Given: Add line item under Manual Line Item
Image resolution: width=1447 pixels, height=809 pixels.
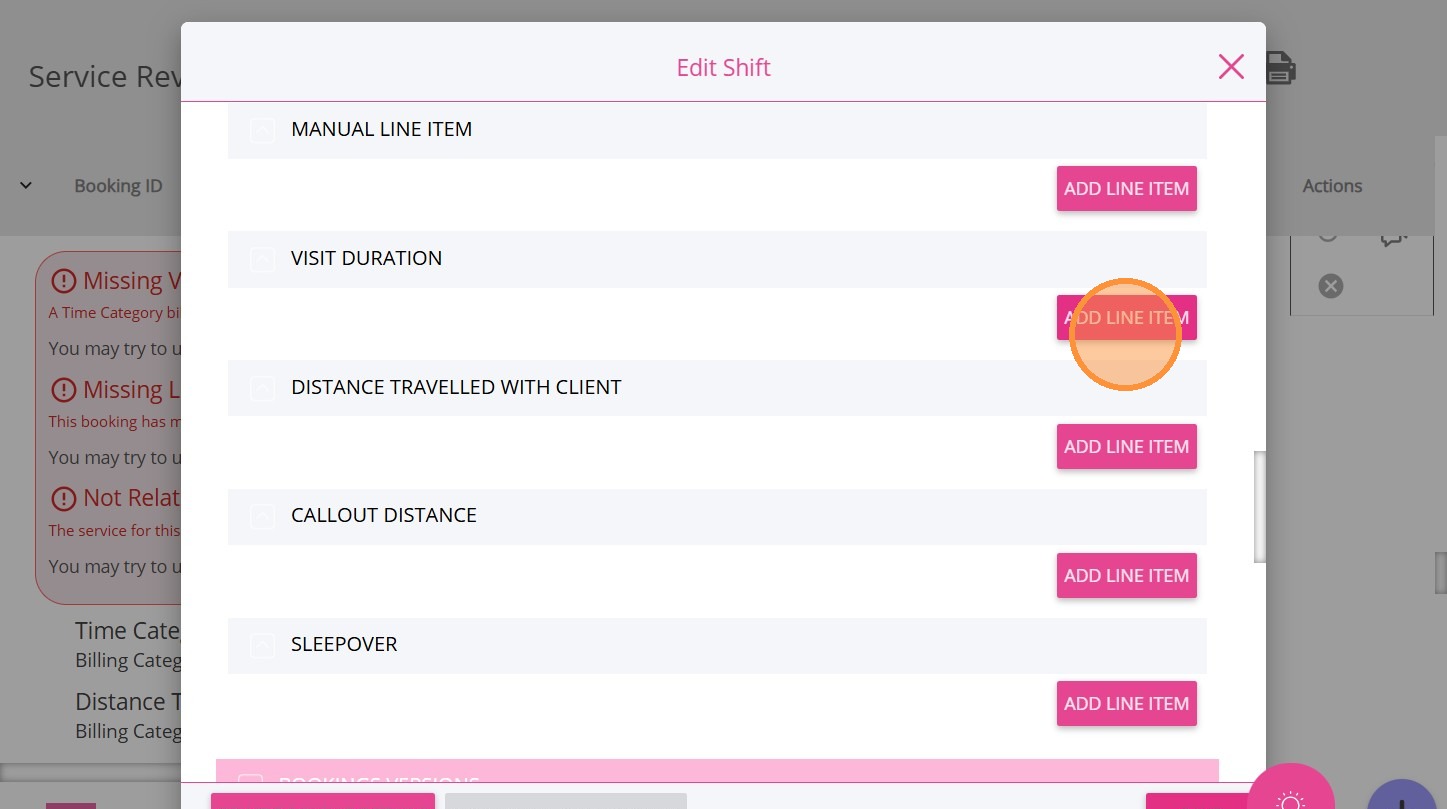Looking at the screenshot, I should click(1126, 188).
